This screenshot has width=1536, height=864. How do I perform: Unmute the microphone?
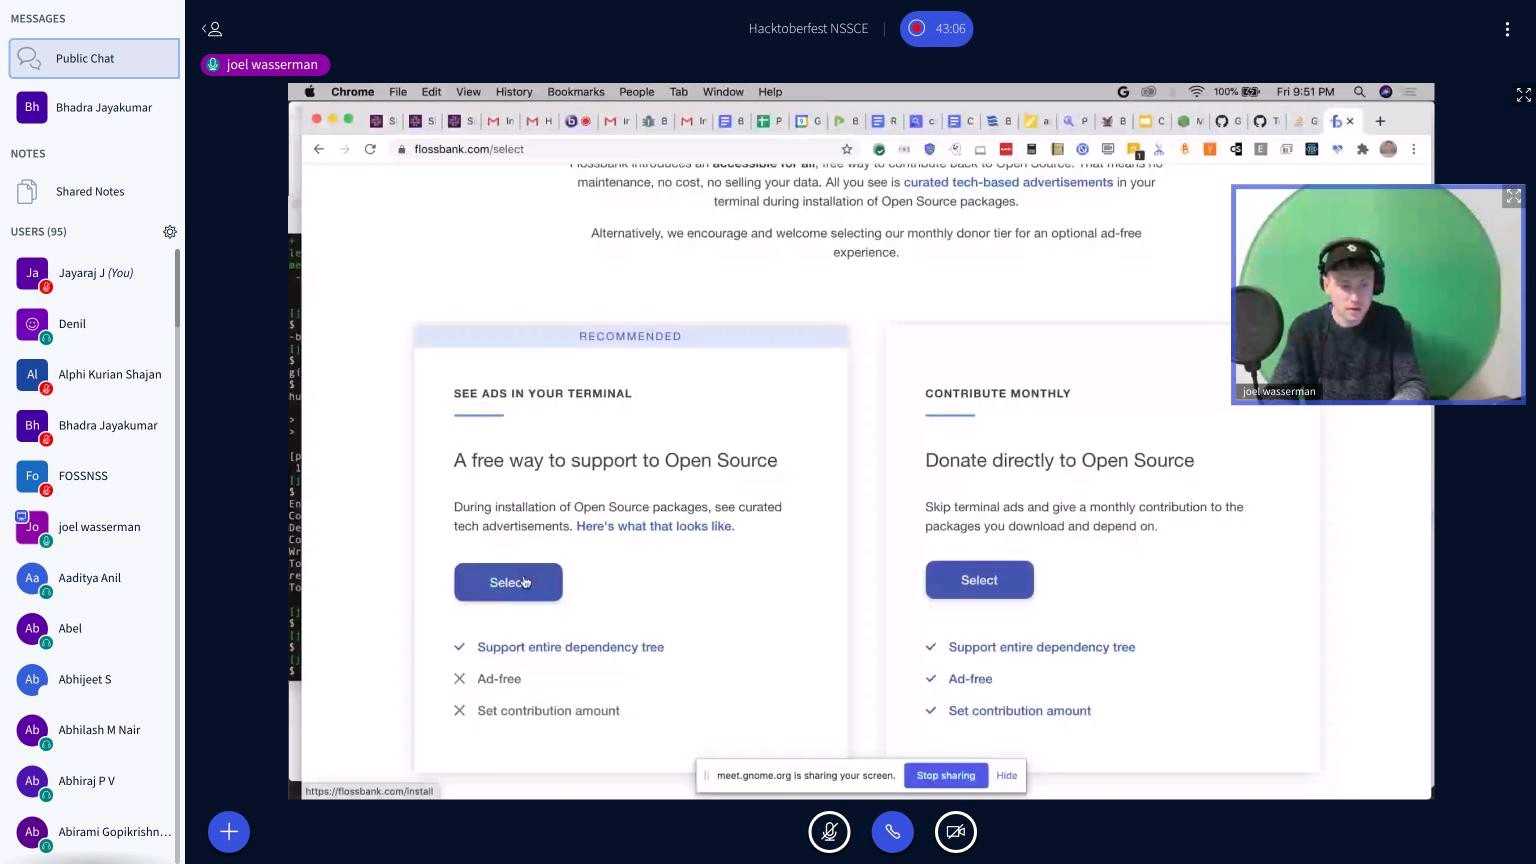829,832
